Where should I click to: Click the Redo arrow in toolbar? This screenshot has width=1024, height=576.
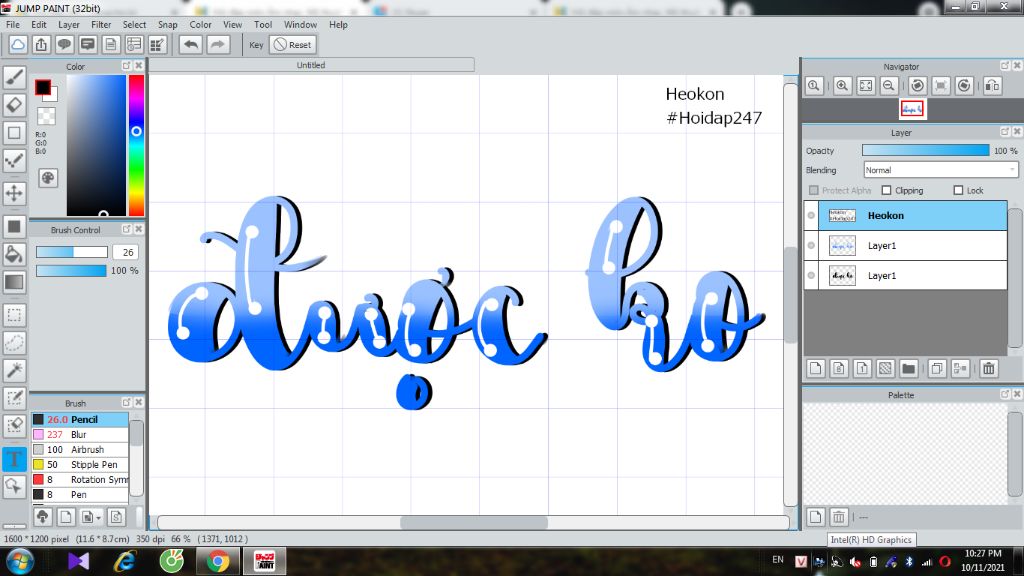(x=218, y=44)
